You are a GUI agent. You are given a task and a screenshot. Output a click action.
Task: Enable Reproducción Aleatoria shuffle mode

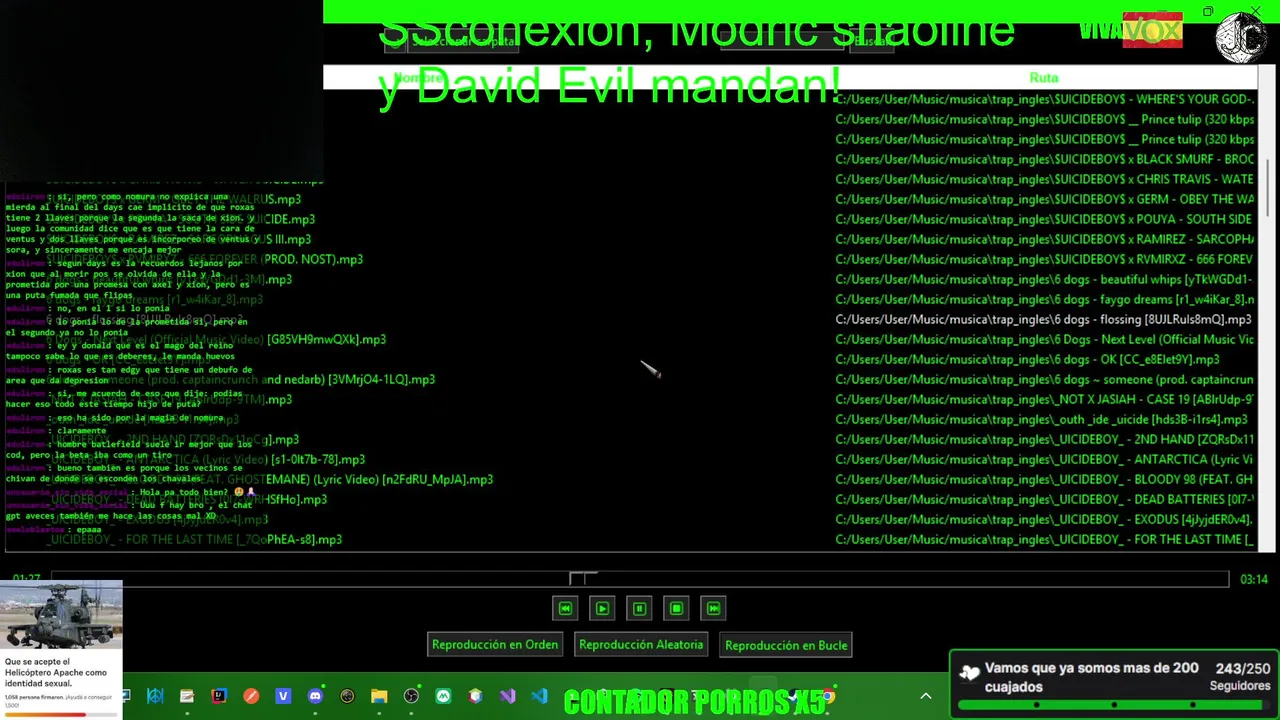641,645
